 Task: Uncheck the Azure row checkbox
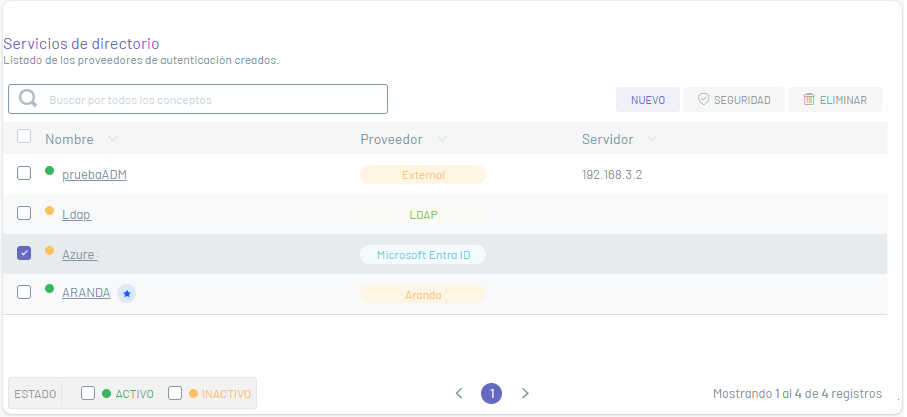coord(24,253)
